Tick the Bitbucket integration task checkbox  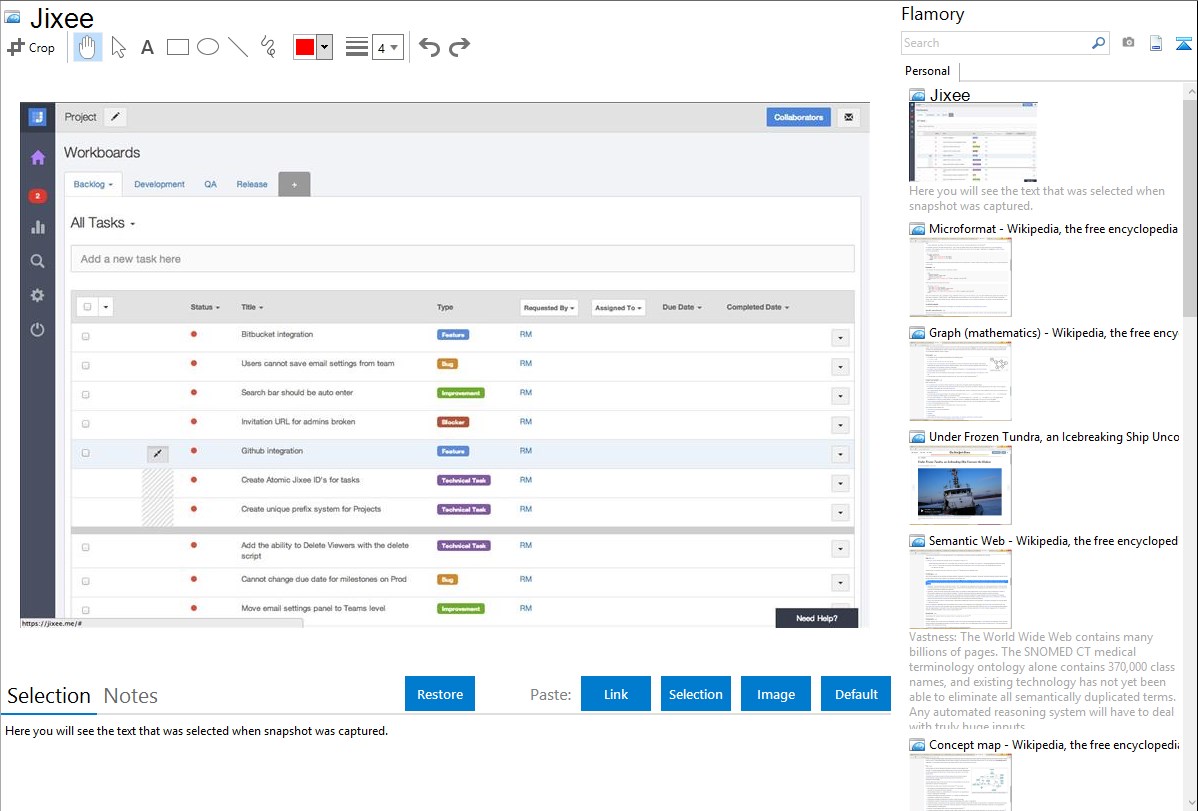(86, 336)
